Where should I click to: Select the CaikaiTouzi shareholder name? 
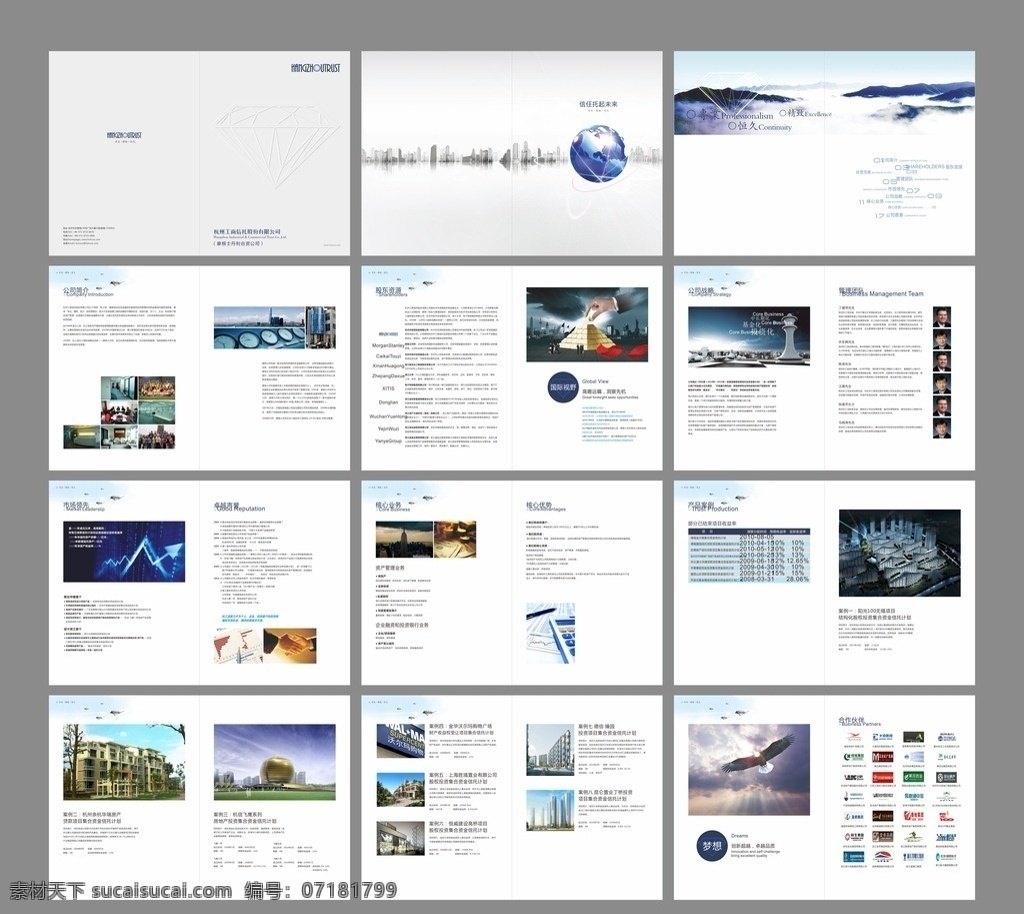[389, 356]
